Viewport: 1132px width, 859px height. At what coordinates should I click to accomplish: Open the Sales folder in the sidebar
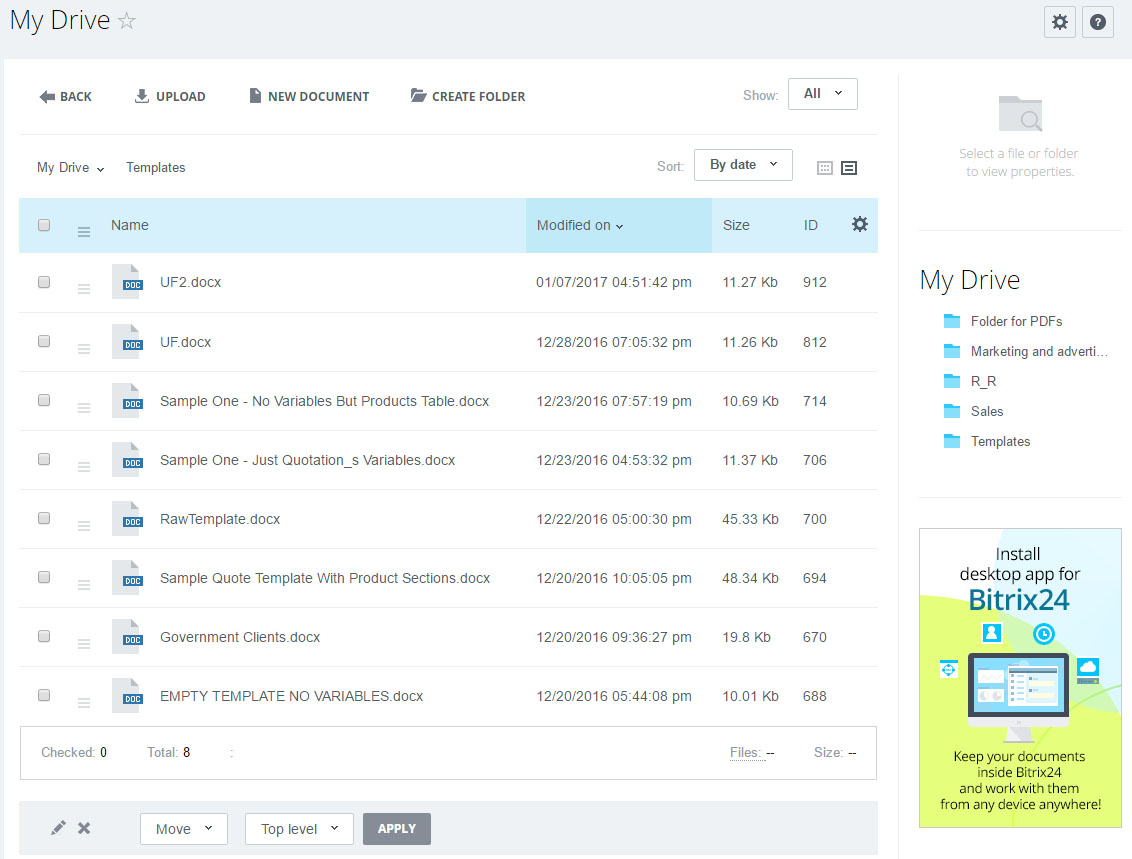point(986,411)
